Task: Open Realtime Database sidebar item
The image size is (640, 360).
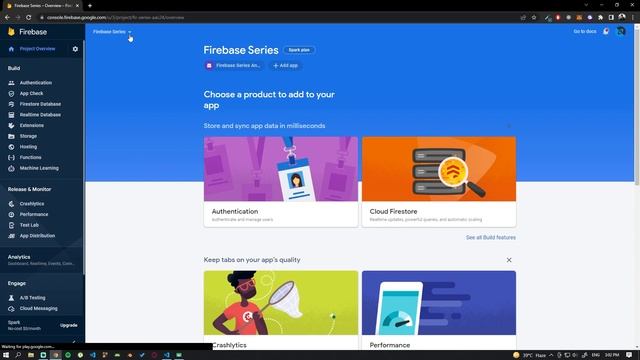Action: (40, 115)
